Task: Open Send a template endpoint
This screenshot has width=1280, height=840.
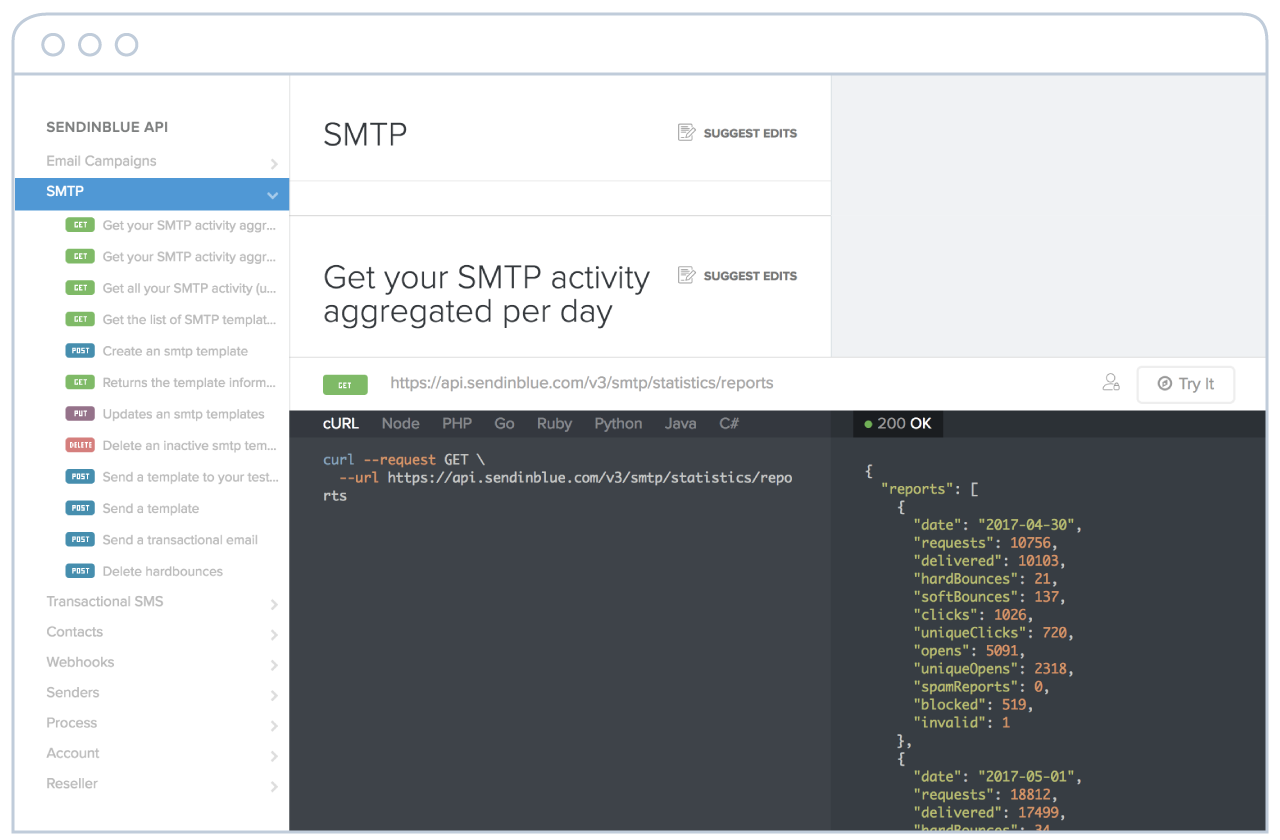Action: [x=151, y=508]
